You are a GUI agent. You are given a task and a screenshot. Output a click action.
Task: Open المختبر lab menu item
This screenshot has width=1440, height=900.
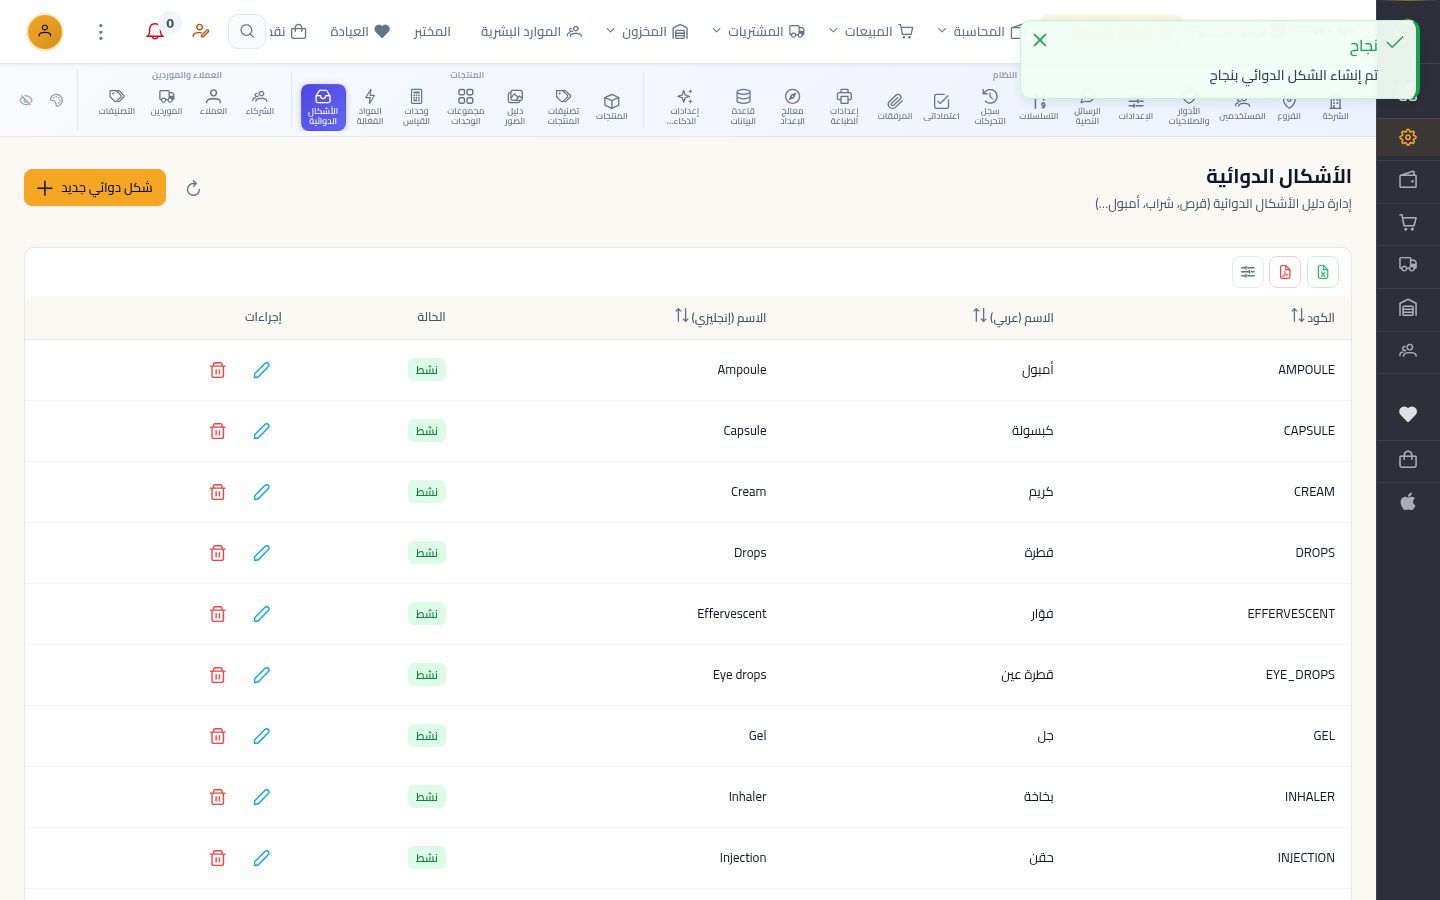click(x=432, y=32)
